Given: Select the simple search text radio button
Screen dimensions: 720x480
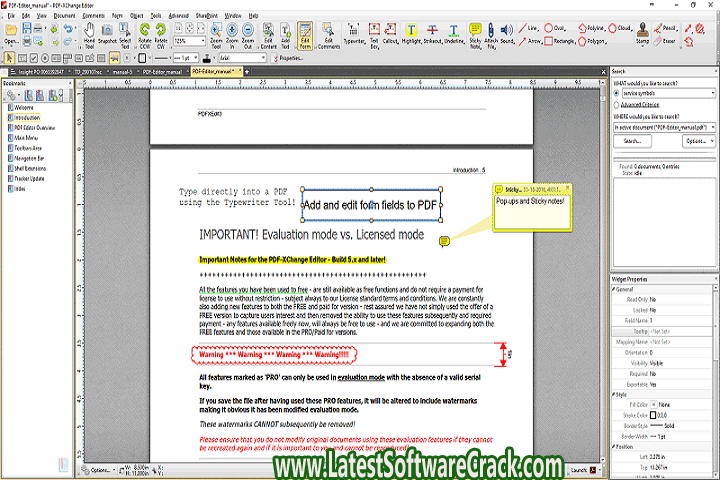Looking at the screenshot, I should pyautogui.click(x=616, y=92).
